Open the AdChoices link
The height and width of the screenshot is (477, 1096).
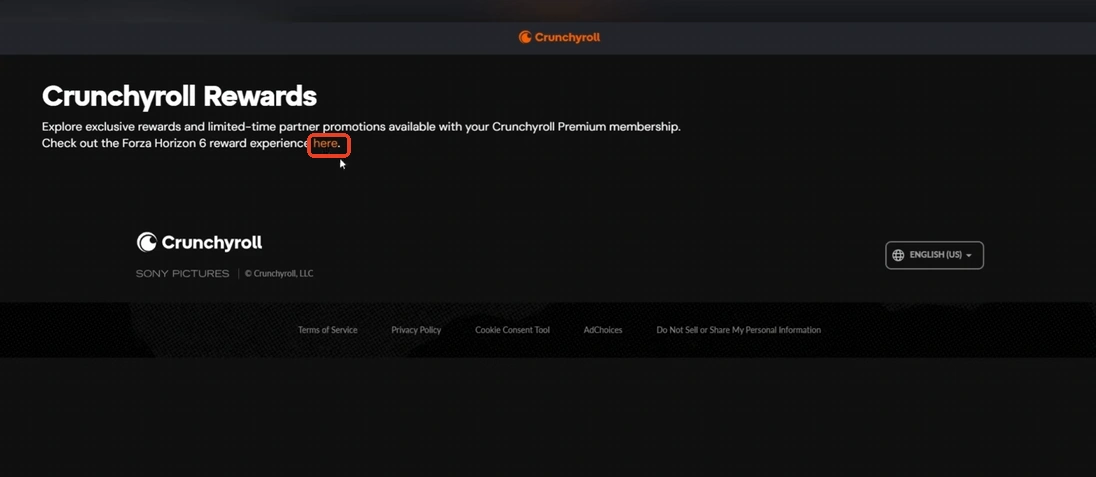click(603, 330)
